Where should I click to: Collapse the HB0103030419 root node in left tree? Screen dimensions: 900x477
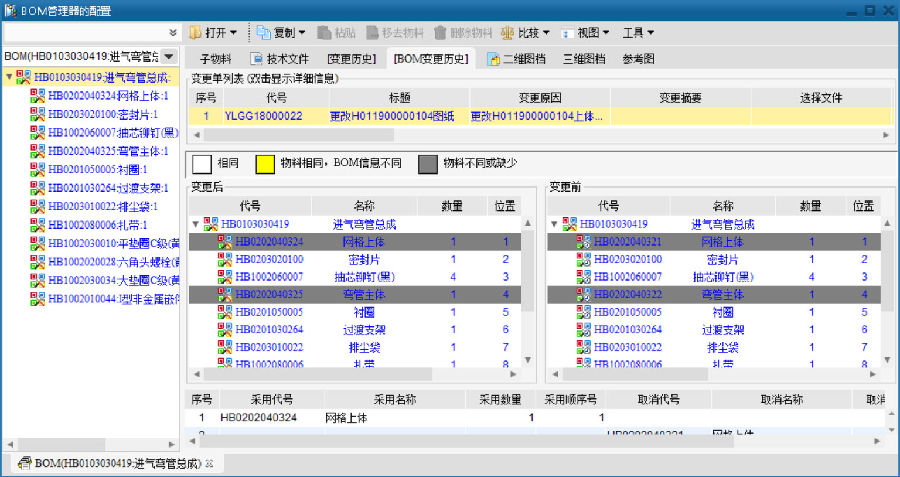(x=9, y=76)
